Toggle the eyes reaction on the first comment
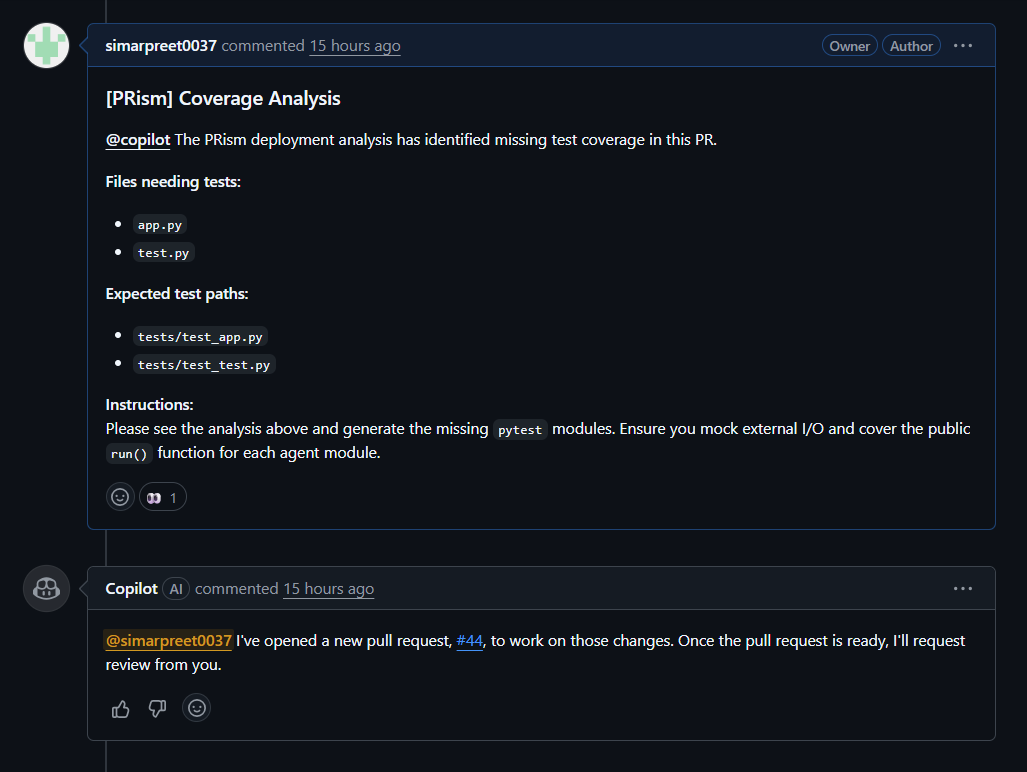 click(162, 496)
